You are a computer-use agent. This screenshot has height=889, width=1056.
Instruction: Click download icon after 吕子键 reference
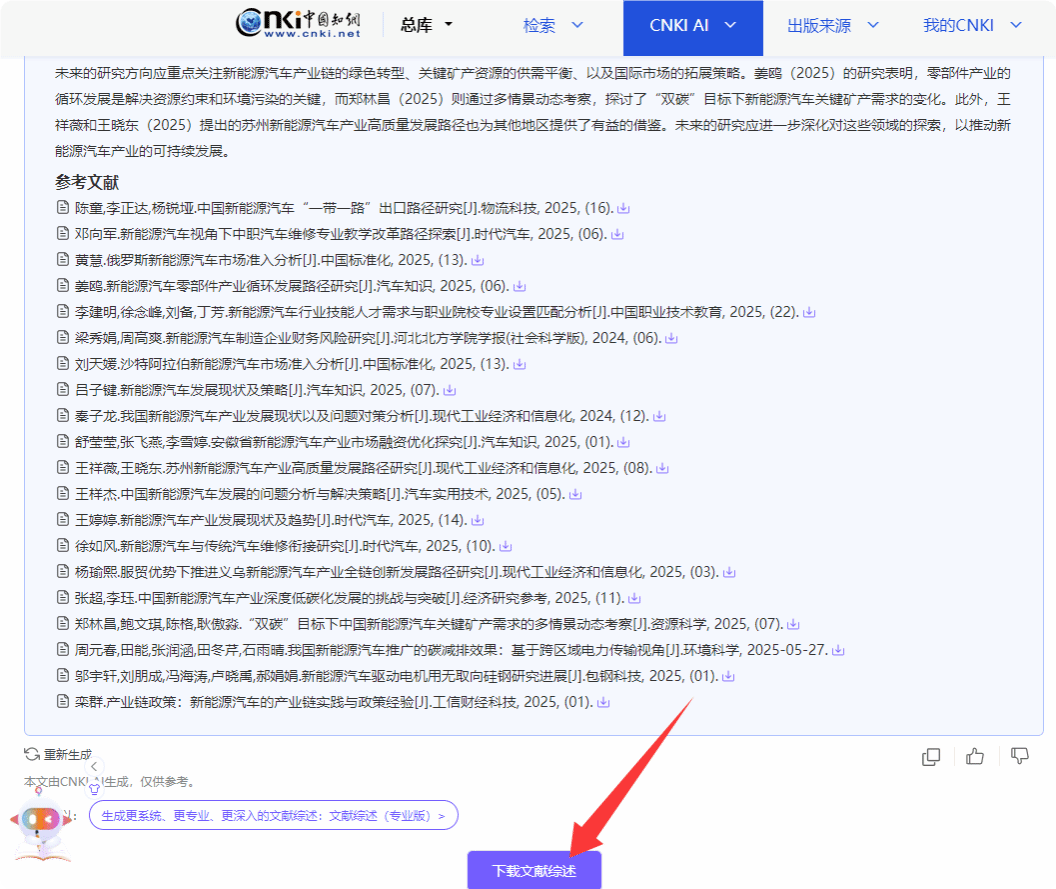(x=450, y=390)
